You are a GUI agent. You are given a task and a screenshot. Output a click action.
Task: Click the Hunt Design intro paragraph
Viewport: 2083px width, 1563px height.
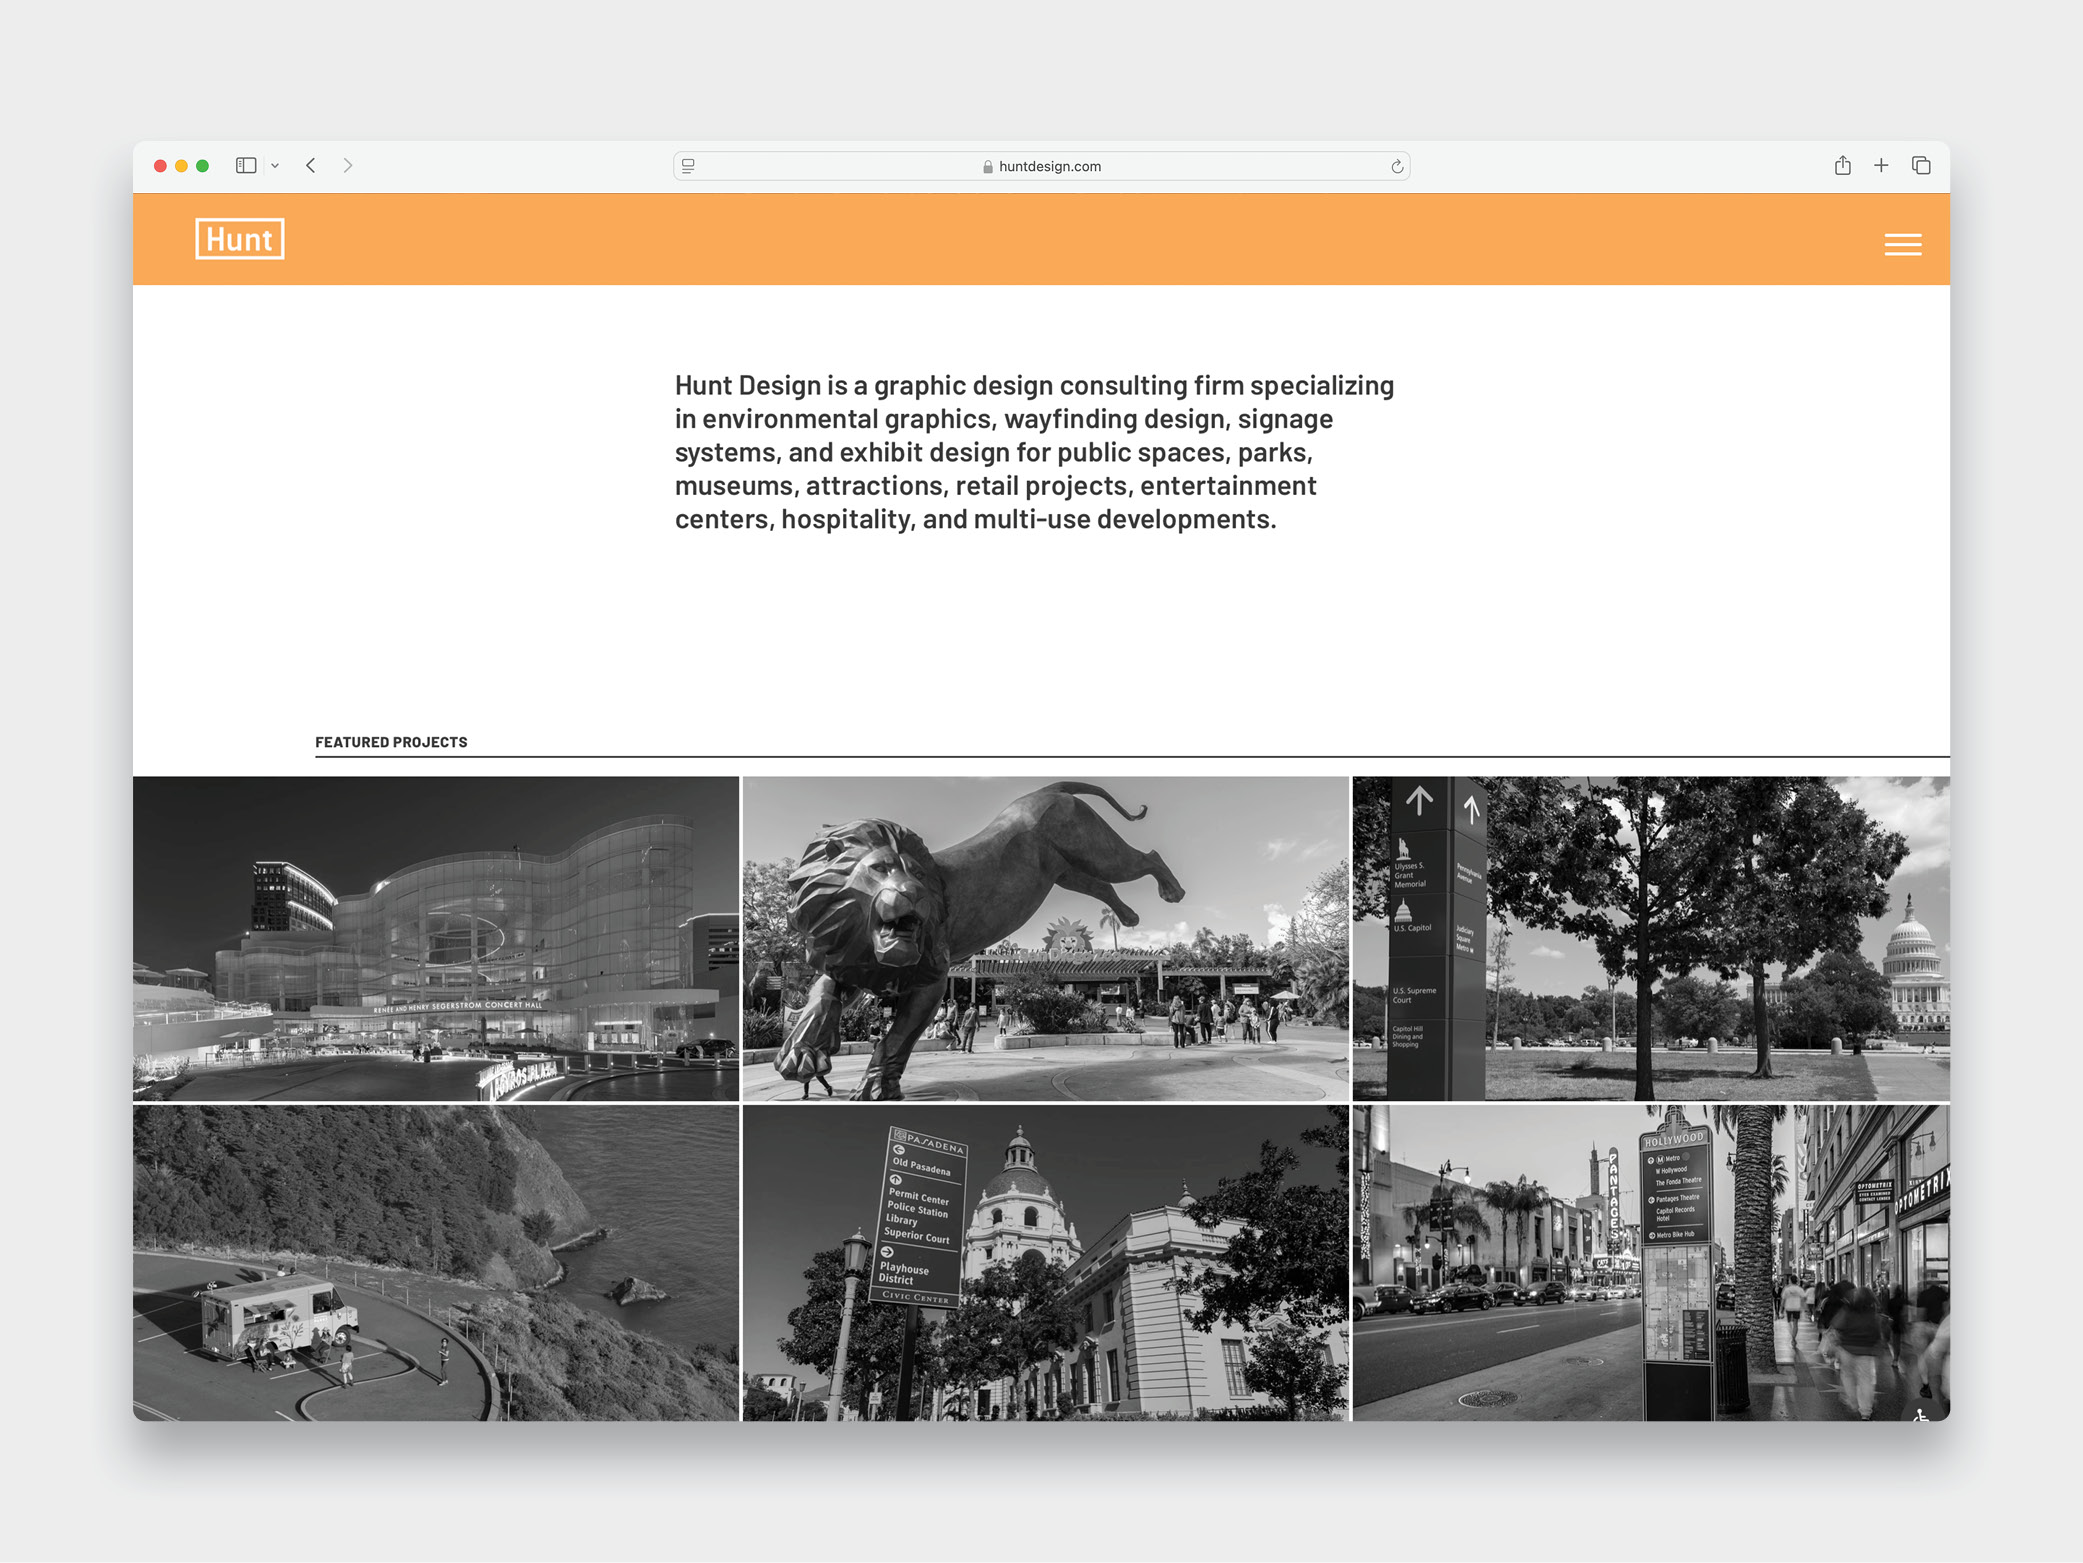pyautogui.click(x=1034, y=452)
